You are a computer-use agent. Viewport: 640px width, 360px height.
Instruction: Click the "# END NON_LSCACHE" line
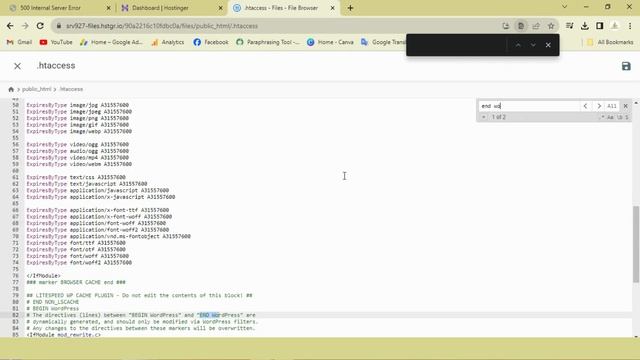(x=53, y=302)
